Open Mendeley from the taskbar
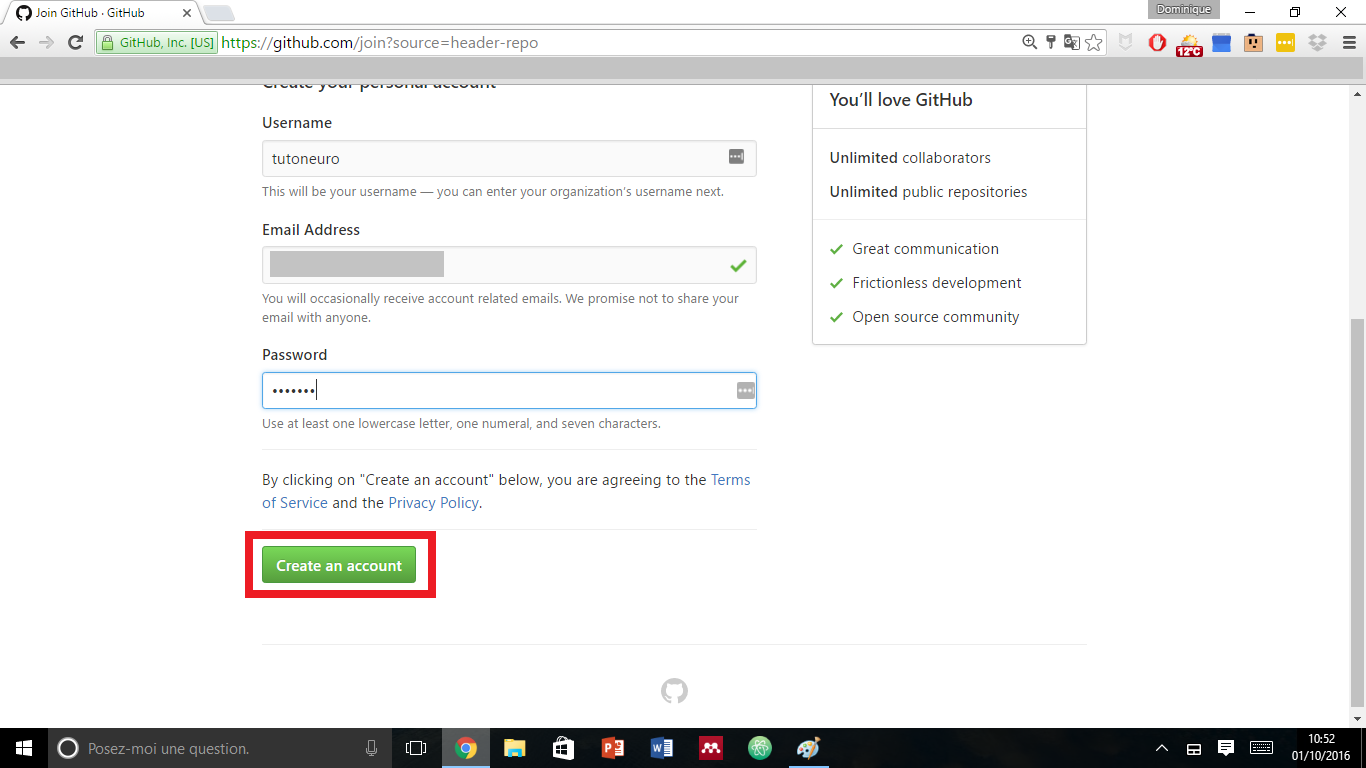The height and width of the screenshot is (768, 1366). [711, 748]
